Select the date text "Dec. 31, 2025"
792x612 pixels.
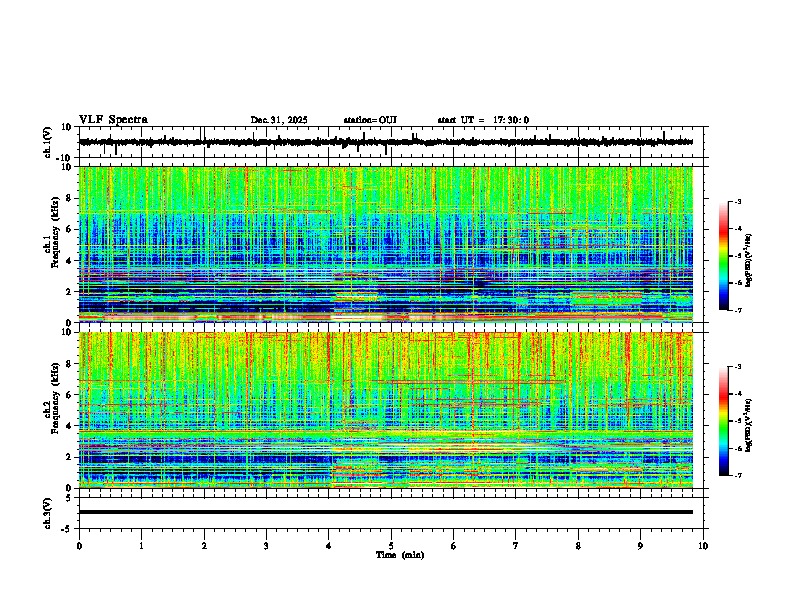pos(279,120)
